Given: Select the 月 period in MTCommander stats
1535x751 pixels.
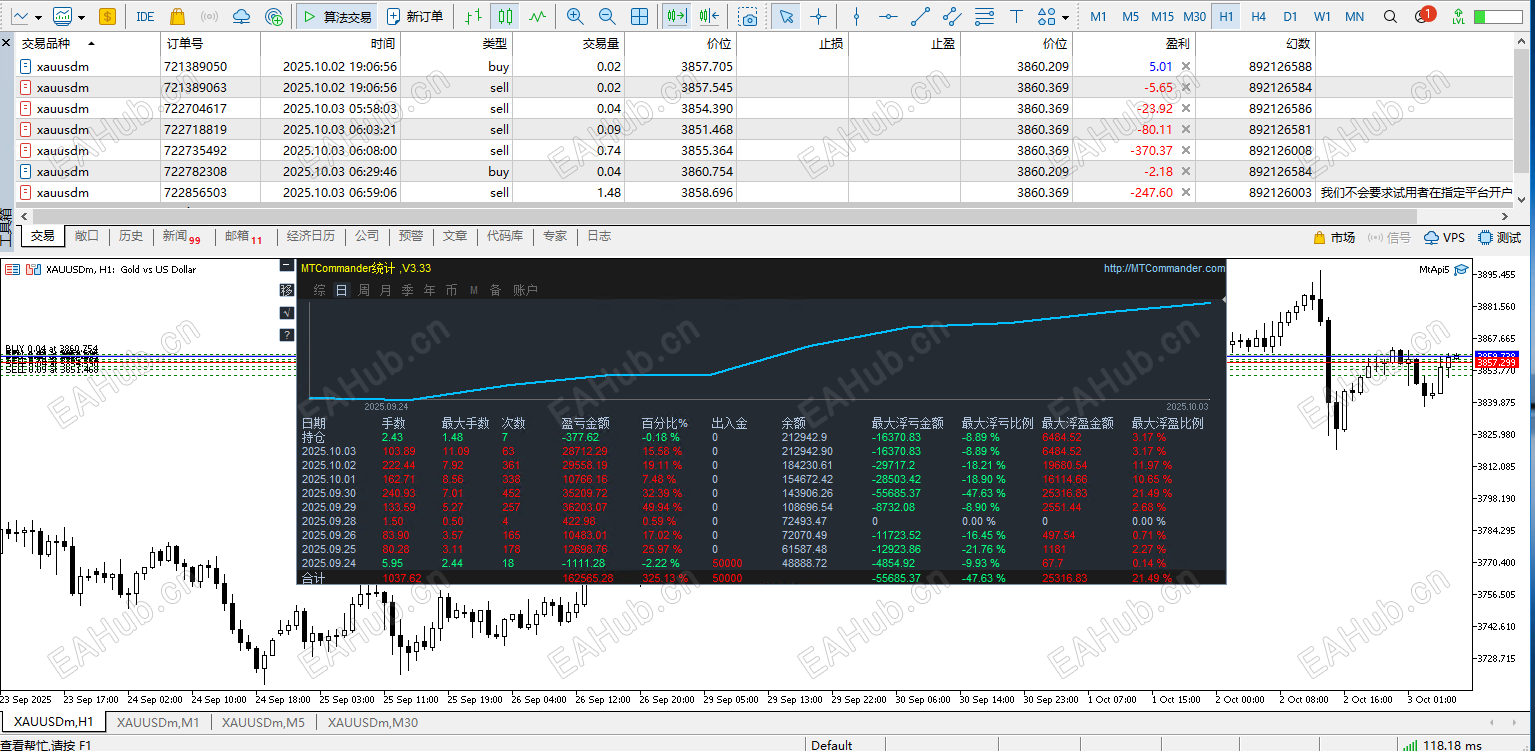Looking at the screenshot, I should click(x=386, y=290).
